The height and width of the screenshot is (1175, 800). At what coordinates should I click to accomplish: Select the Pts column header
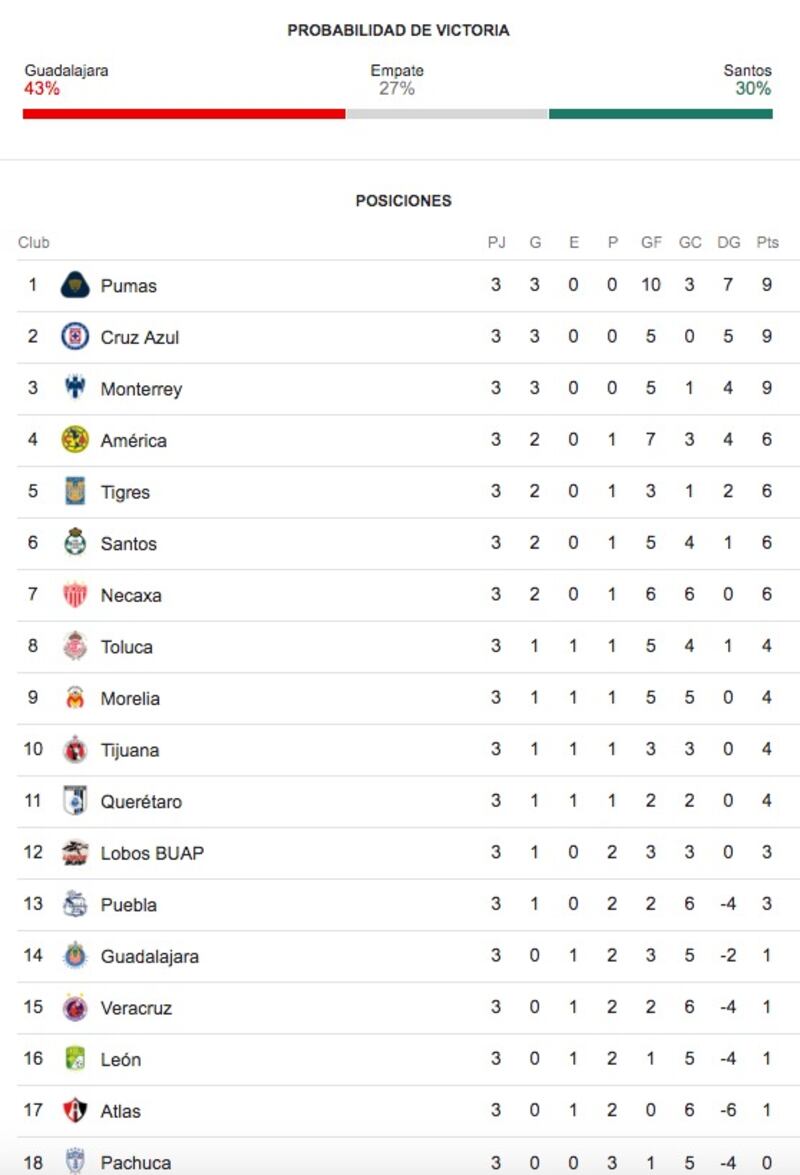tap(767, 242)
